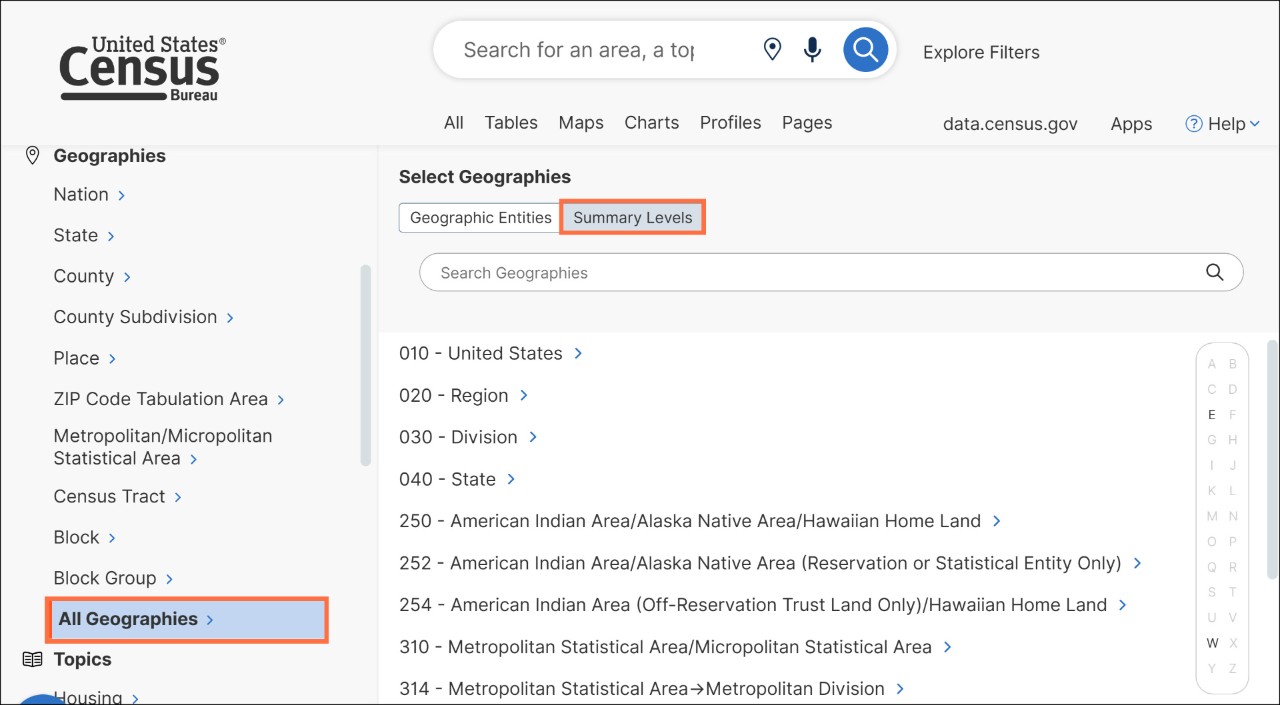Screen dimensions: 1280x705
Task: Click the microphone icon for voice search
Action: (x=812, y=48)
